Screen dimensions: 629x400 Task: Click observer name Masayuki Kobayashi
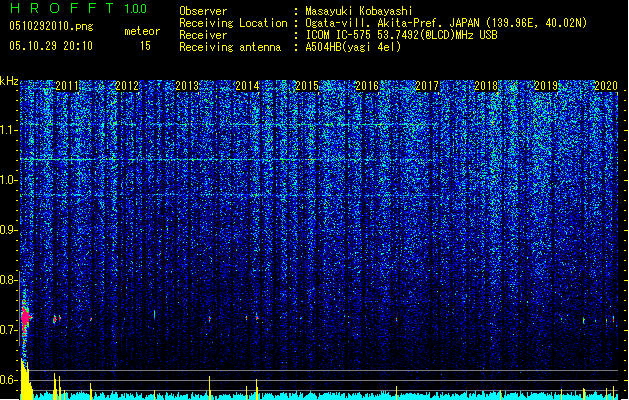359,11
